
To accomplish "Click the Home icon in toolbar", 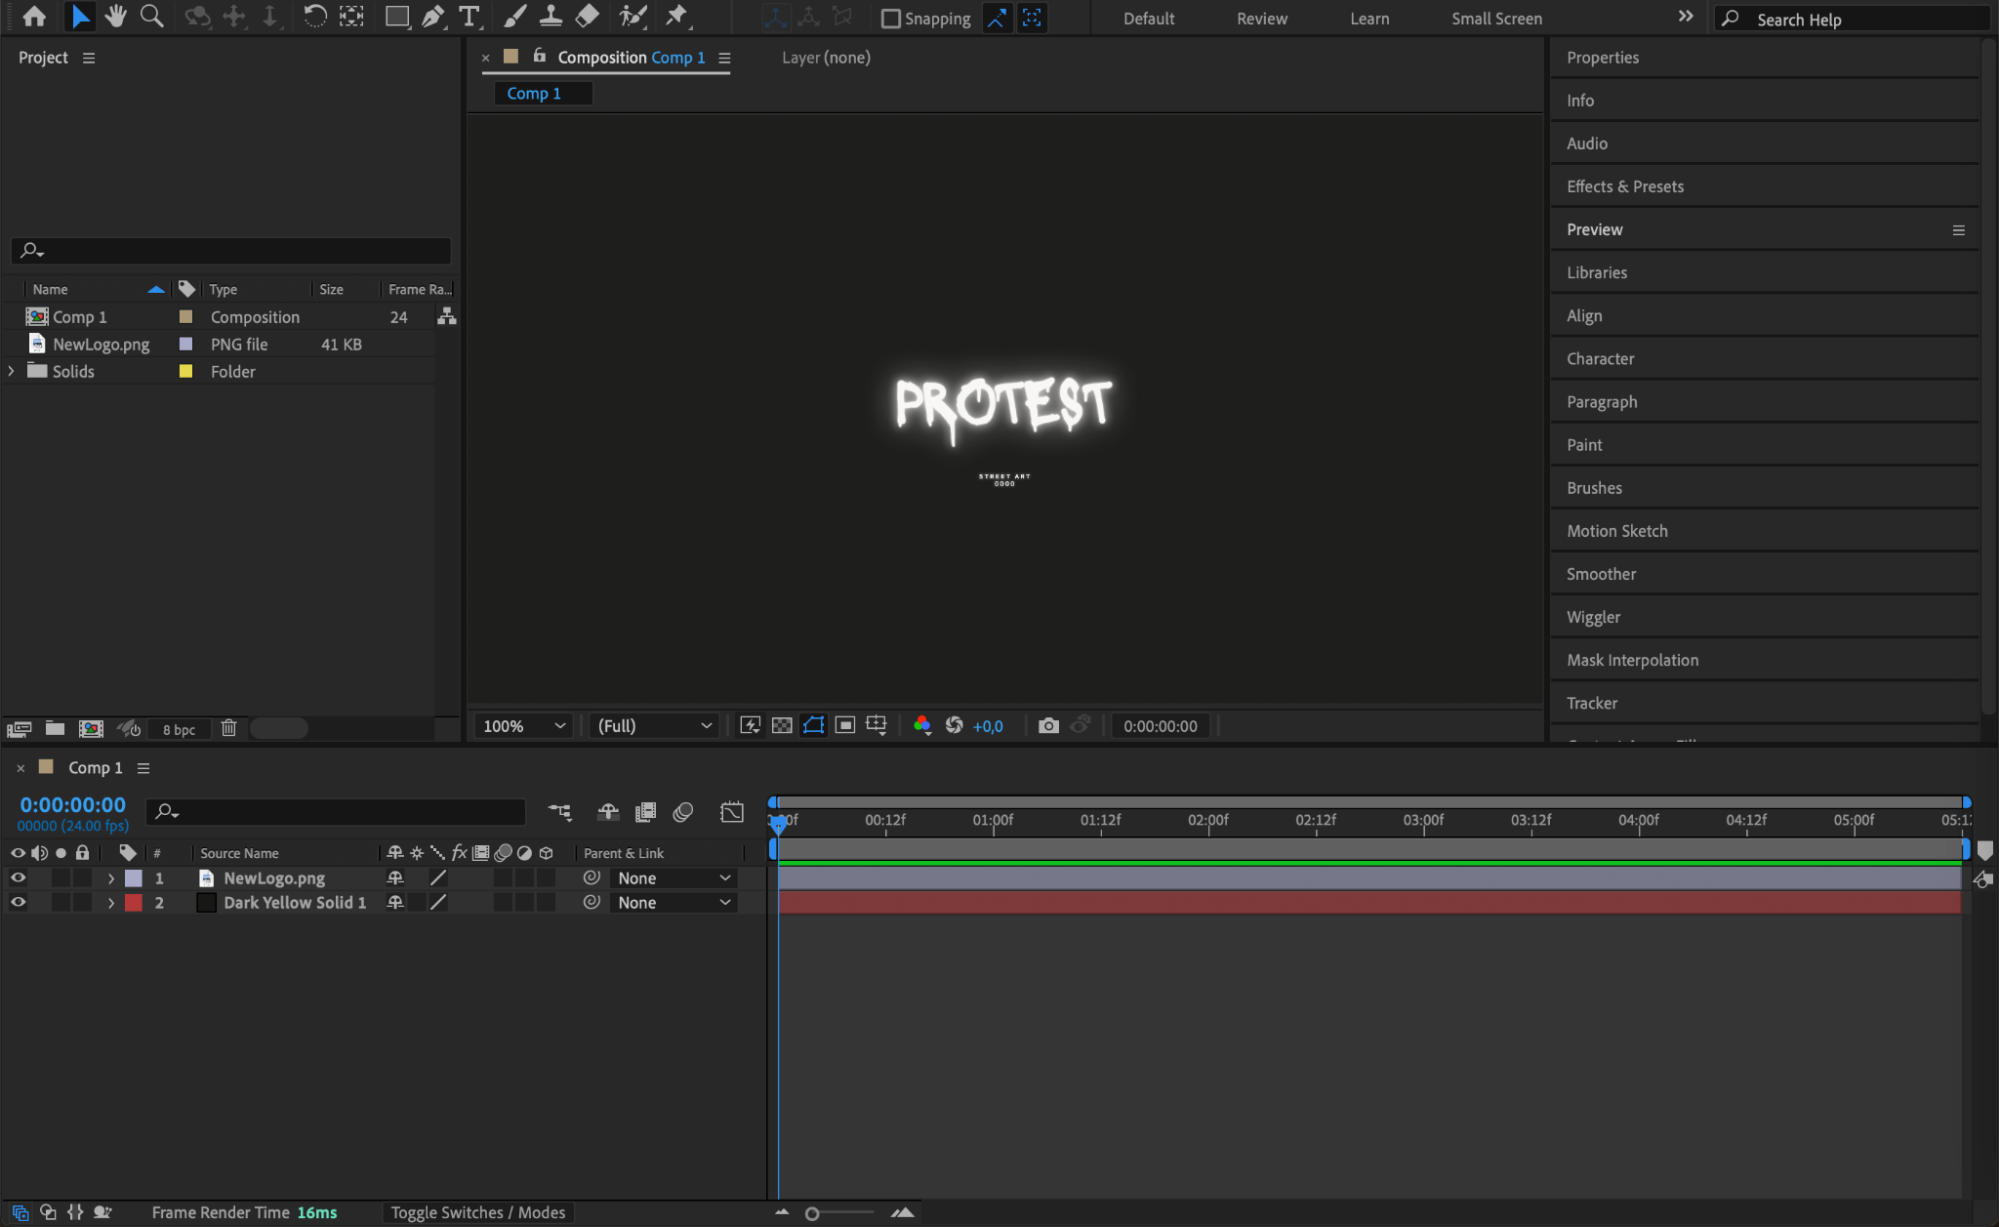I will coord(34,16).
